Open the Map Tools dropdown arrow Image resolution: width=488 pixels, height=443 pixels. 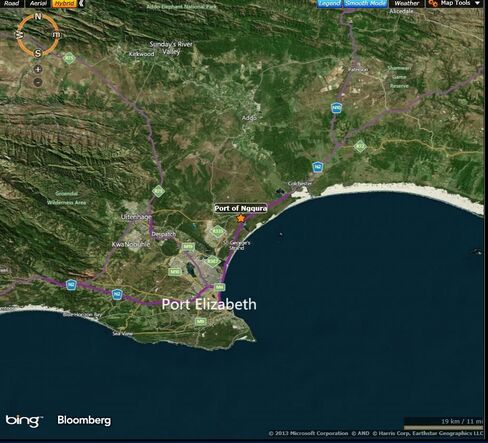point(477,3)
